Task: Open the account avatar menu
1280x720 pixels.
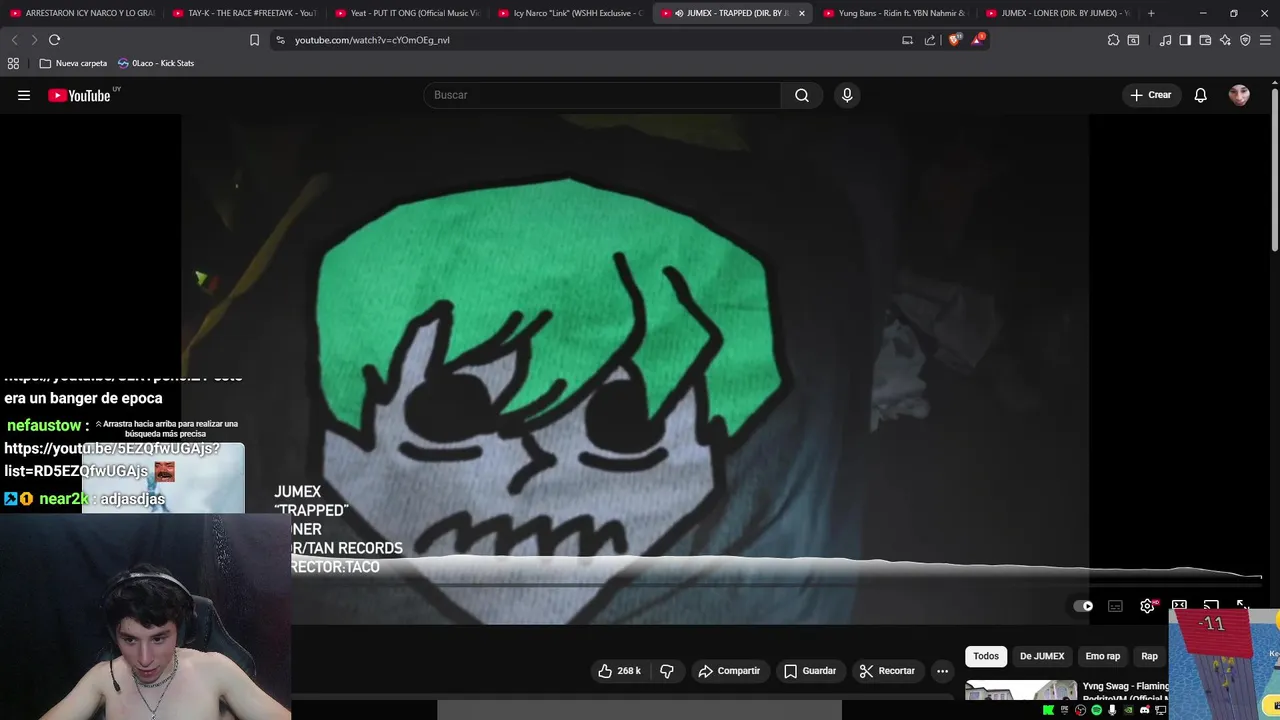Action: pos(1239,95)
